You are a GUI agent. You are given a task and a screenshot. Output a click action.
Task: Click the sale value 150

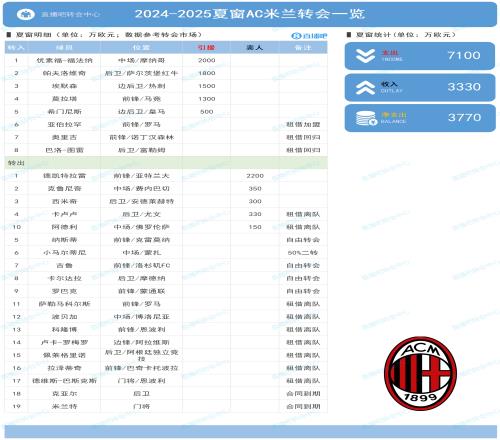click(x=255, y=227)
